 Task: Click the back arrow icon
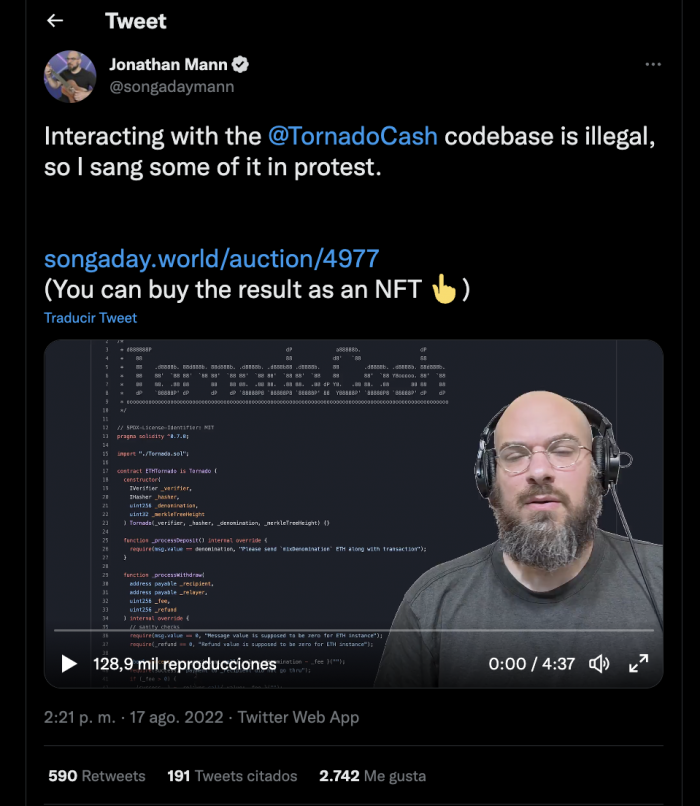click(55, 21)
